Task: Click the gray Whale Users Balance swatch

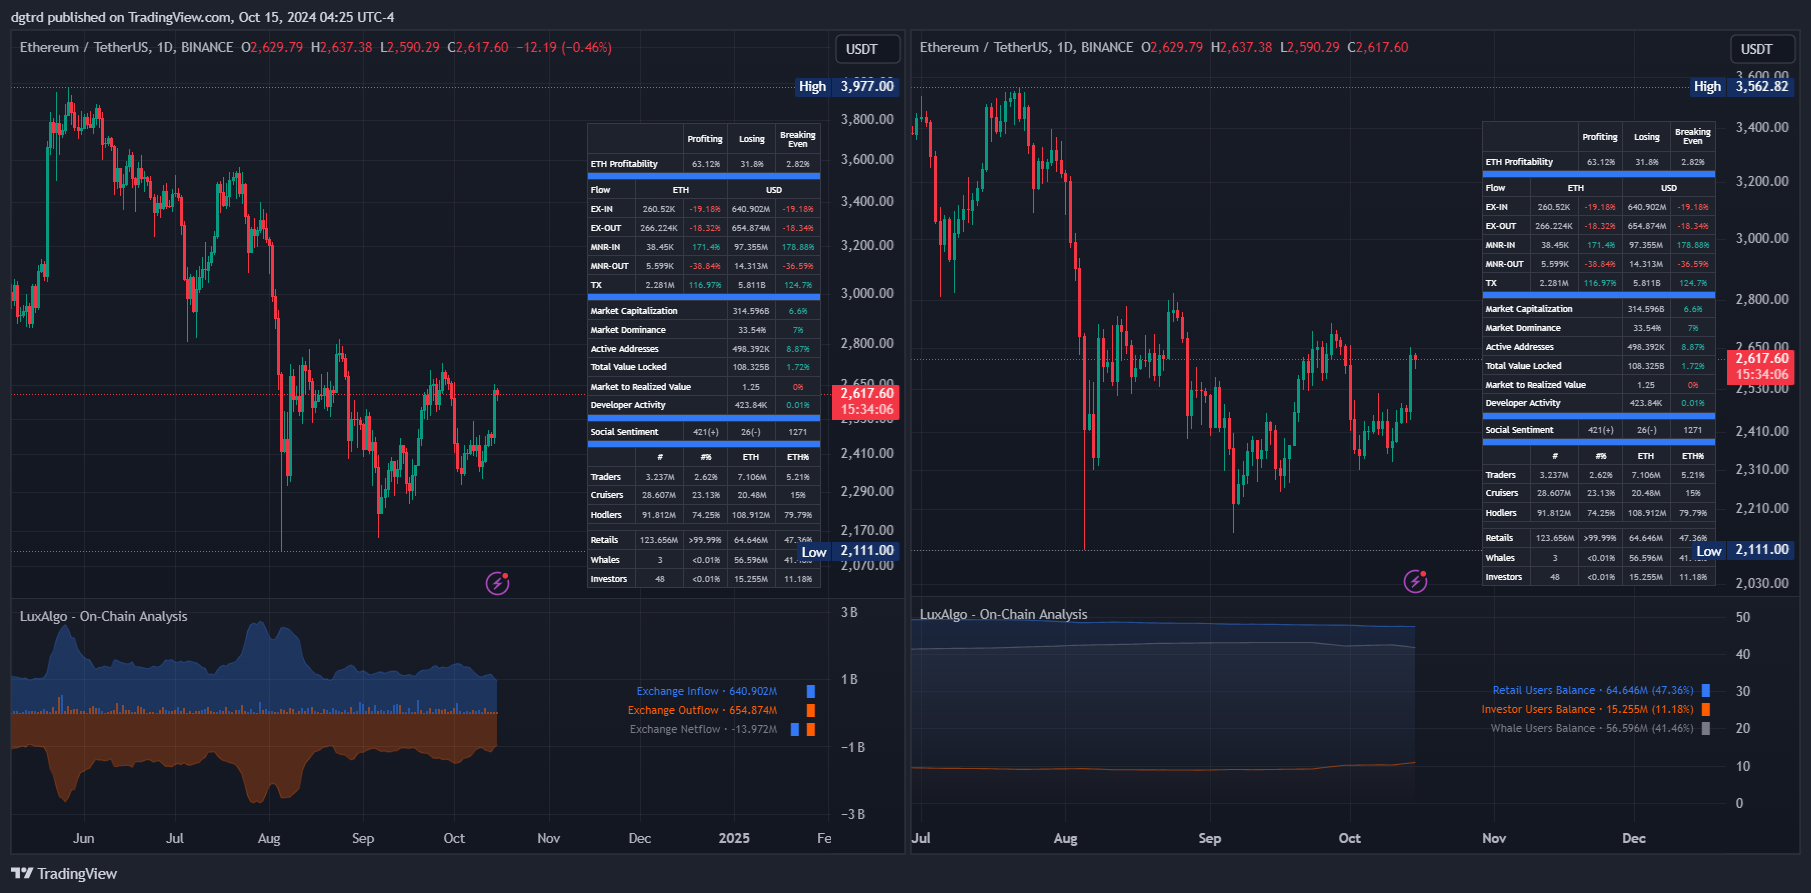Action: [x=1706, y=728]
